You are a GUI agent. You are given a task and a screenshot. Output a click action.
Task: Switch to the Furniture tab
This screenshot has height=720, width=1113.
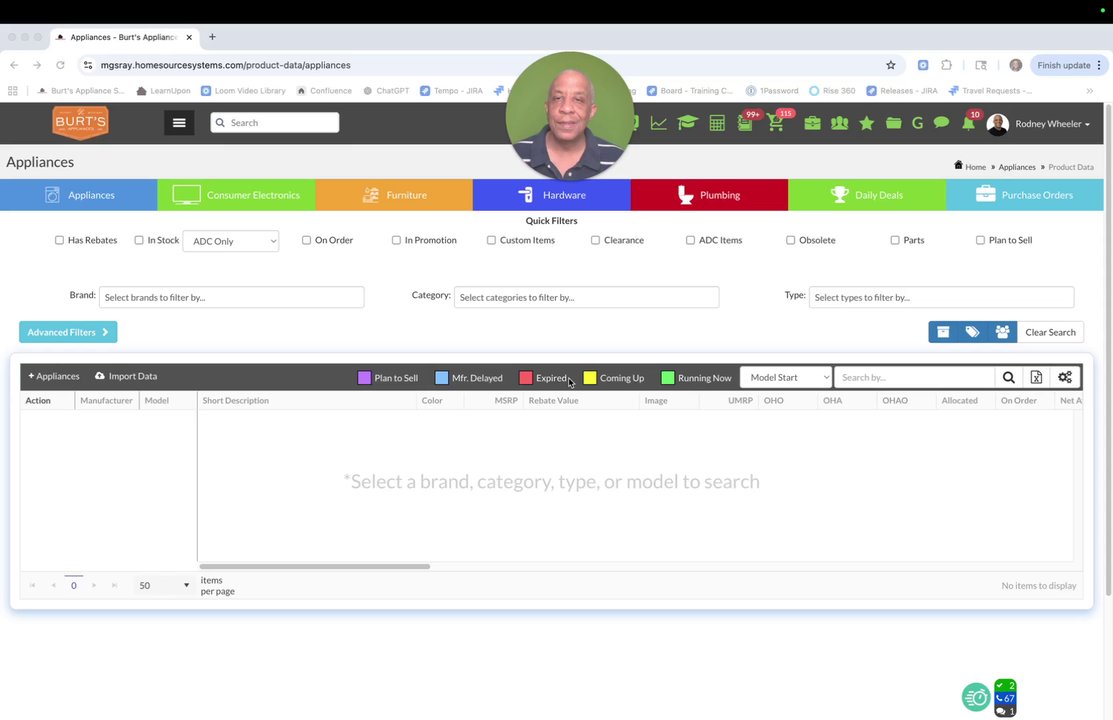pyautogui.click(x=394, y=195)
